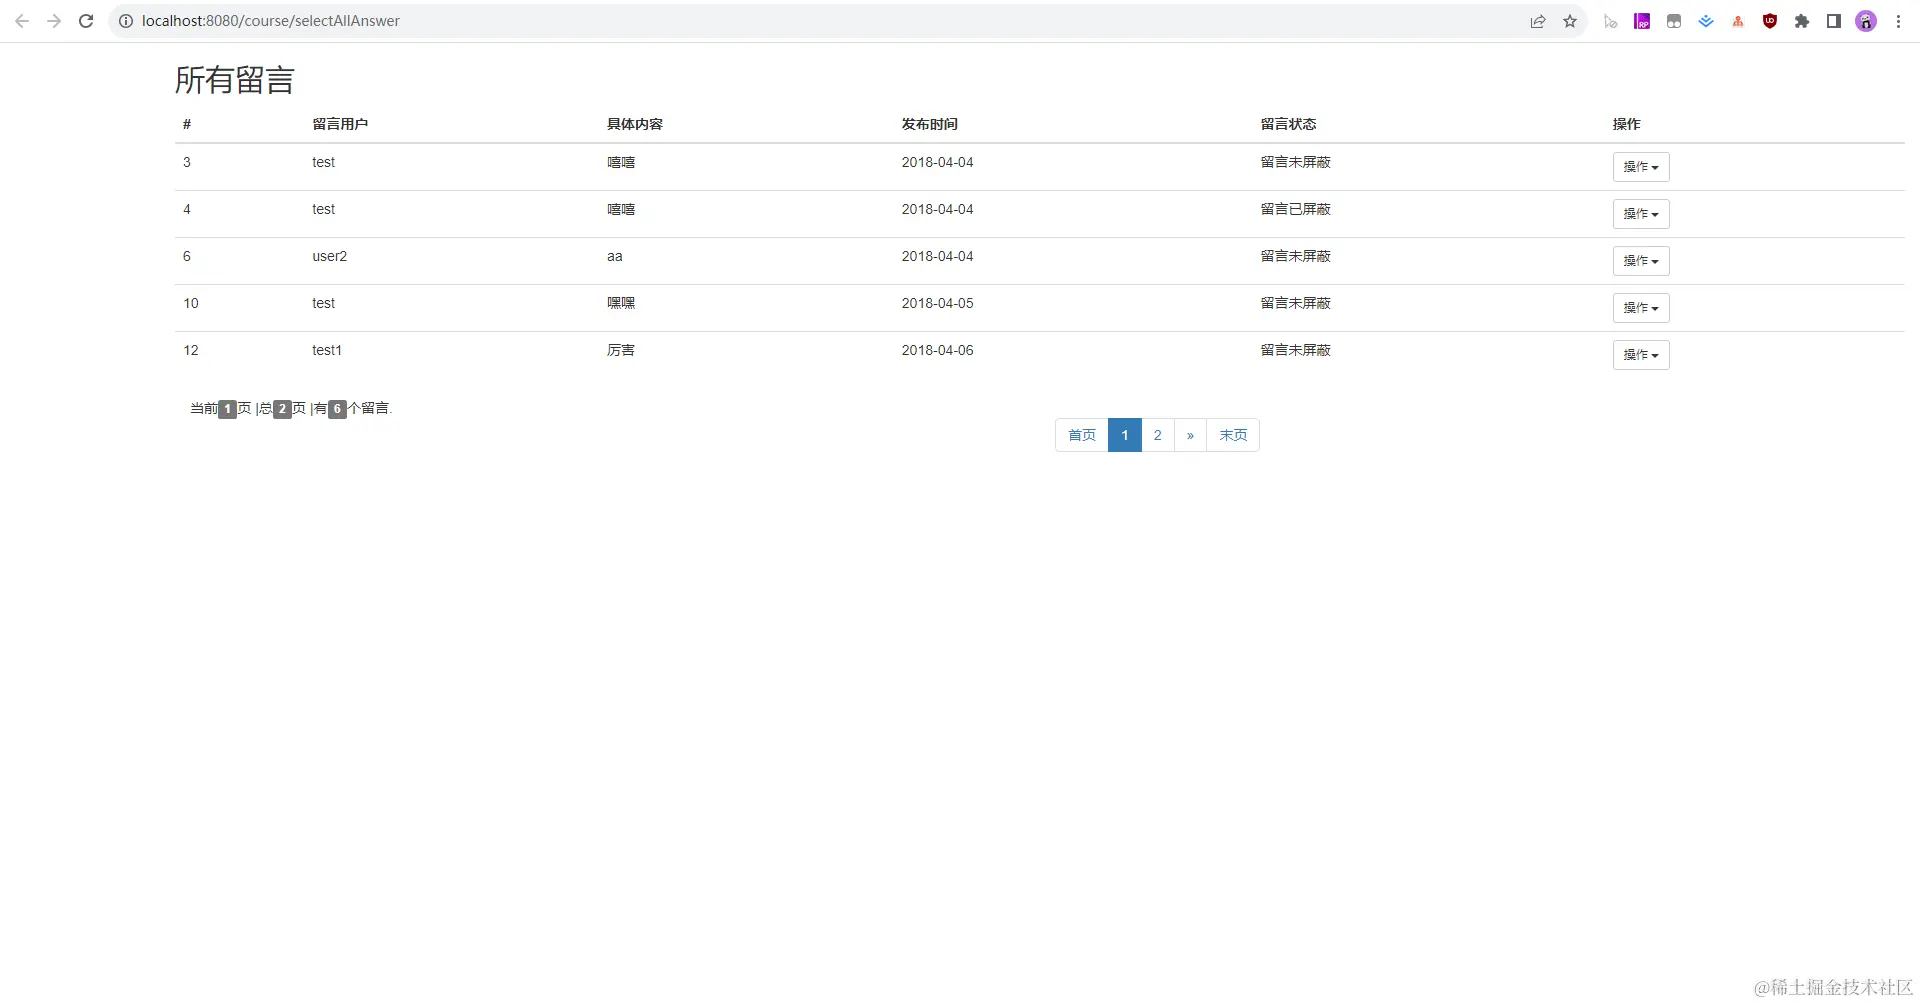Click the greyed cursor-blocked extension icon
The image size is (1920, 1004).
pos(1610,21)
